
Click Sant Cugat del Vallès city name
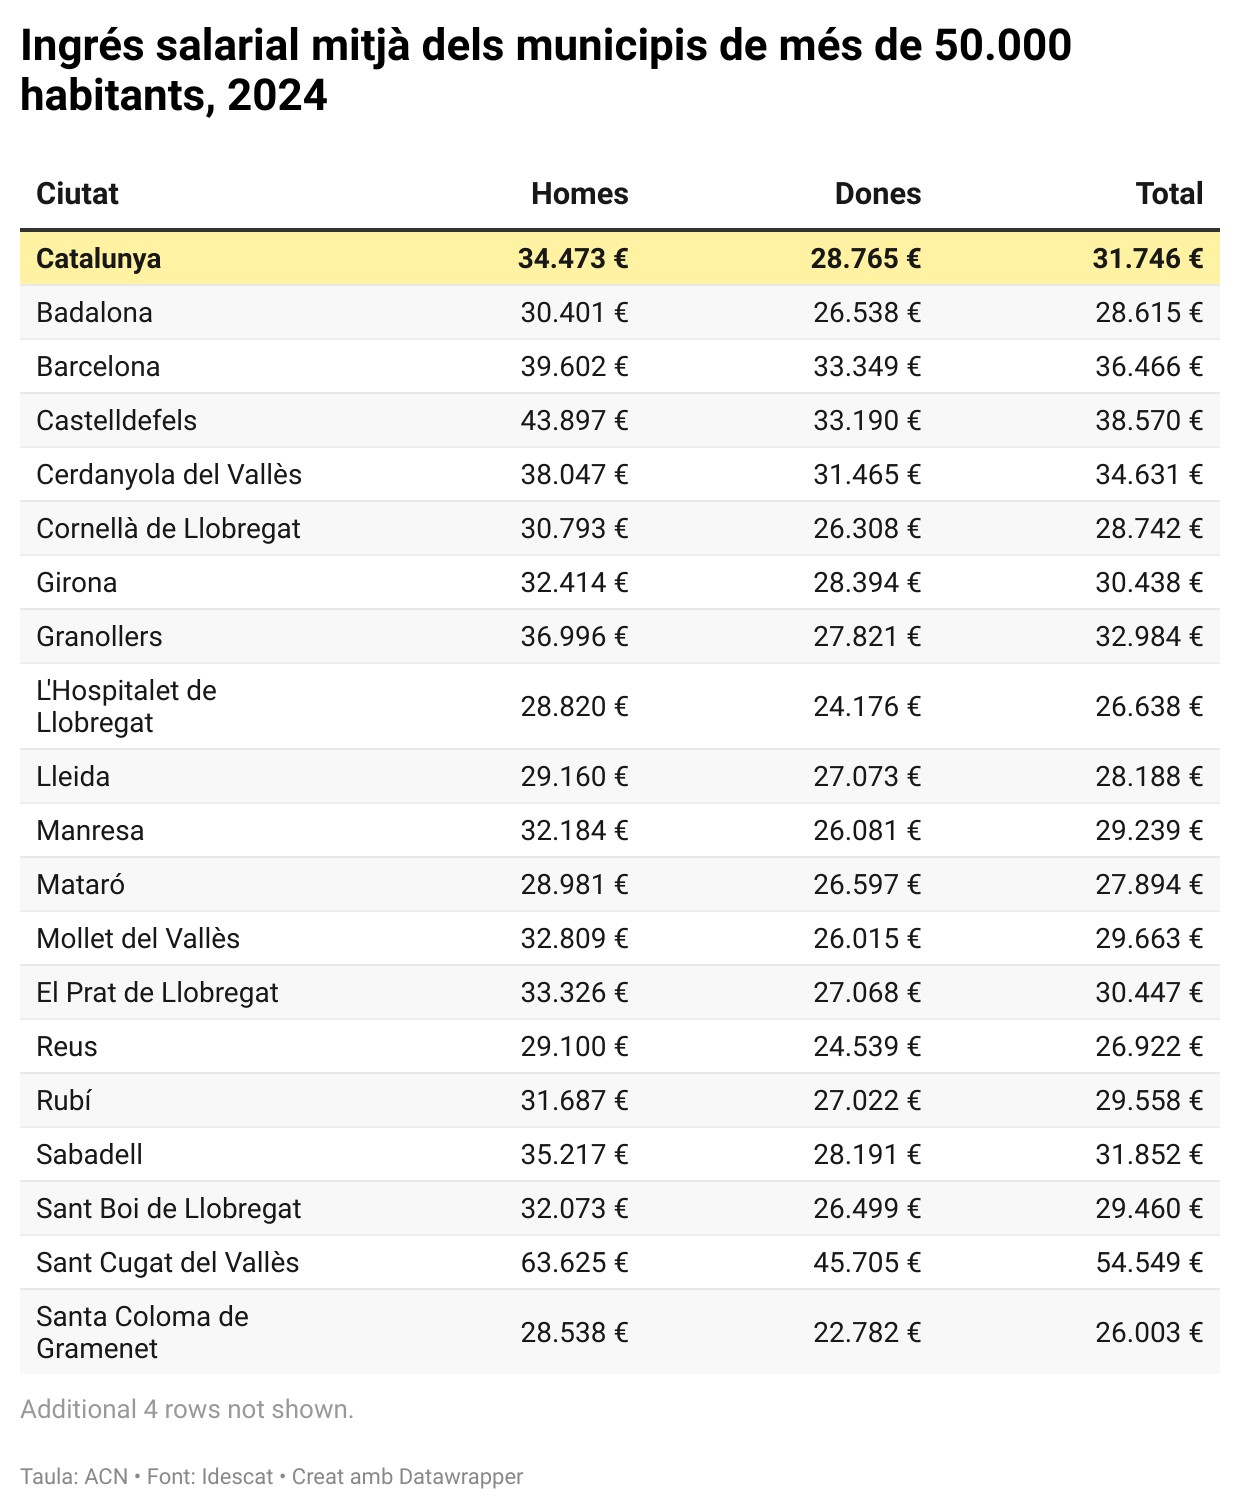[167, 1263]
